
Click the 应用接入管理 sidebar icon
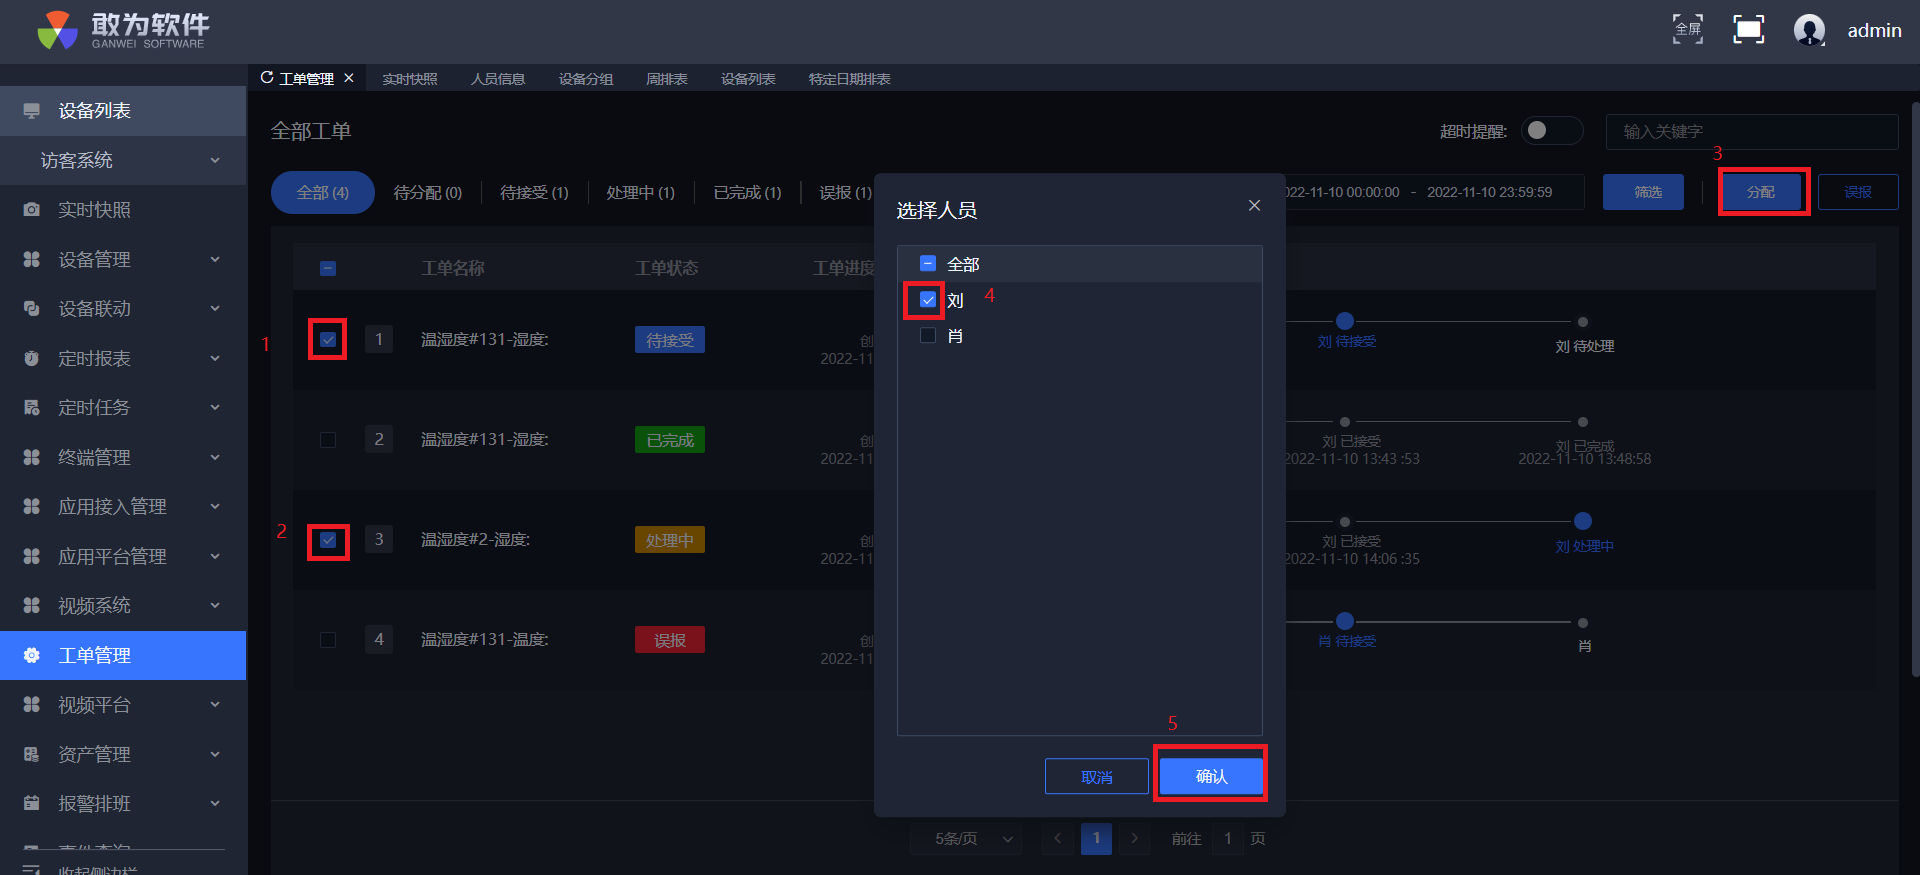pyautogui.click(x=32, y=506)
